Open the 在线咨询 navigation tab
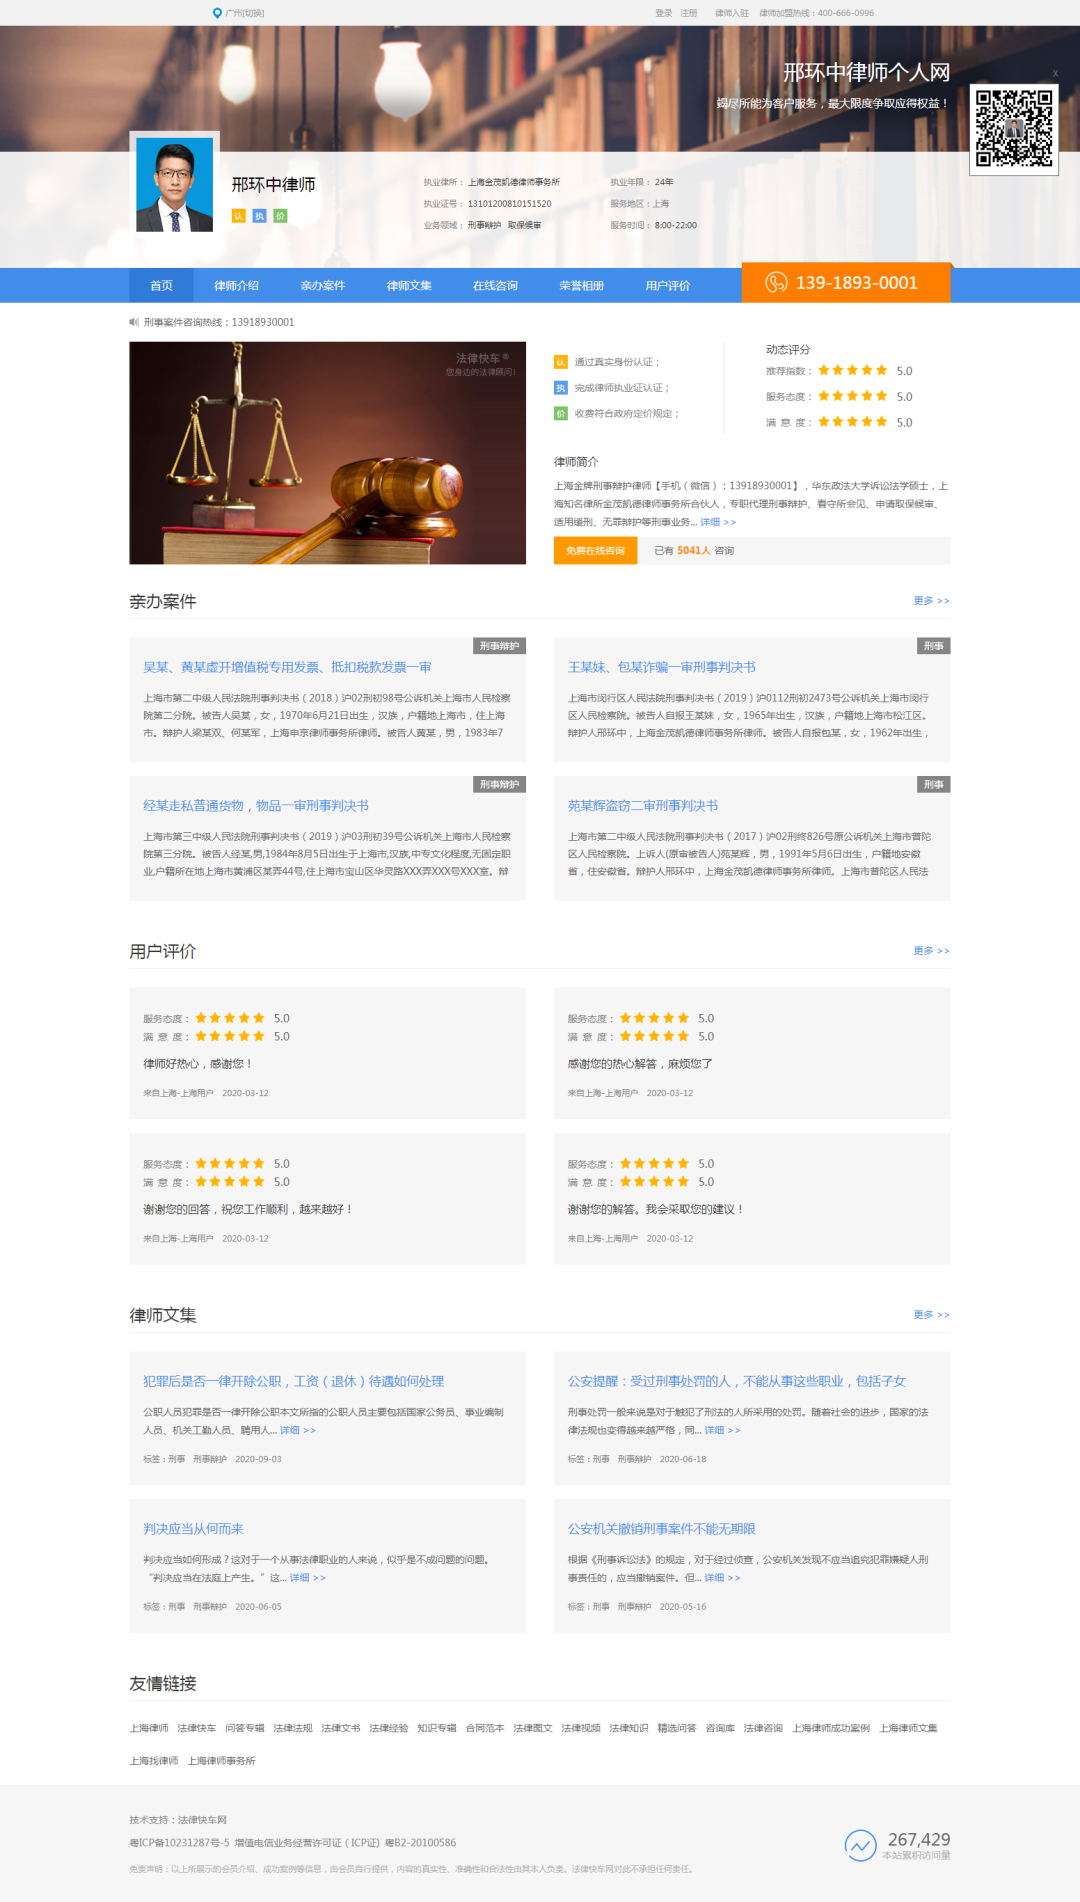The height and width of the screenshot is (1902, 1080). click(495, 286)
